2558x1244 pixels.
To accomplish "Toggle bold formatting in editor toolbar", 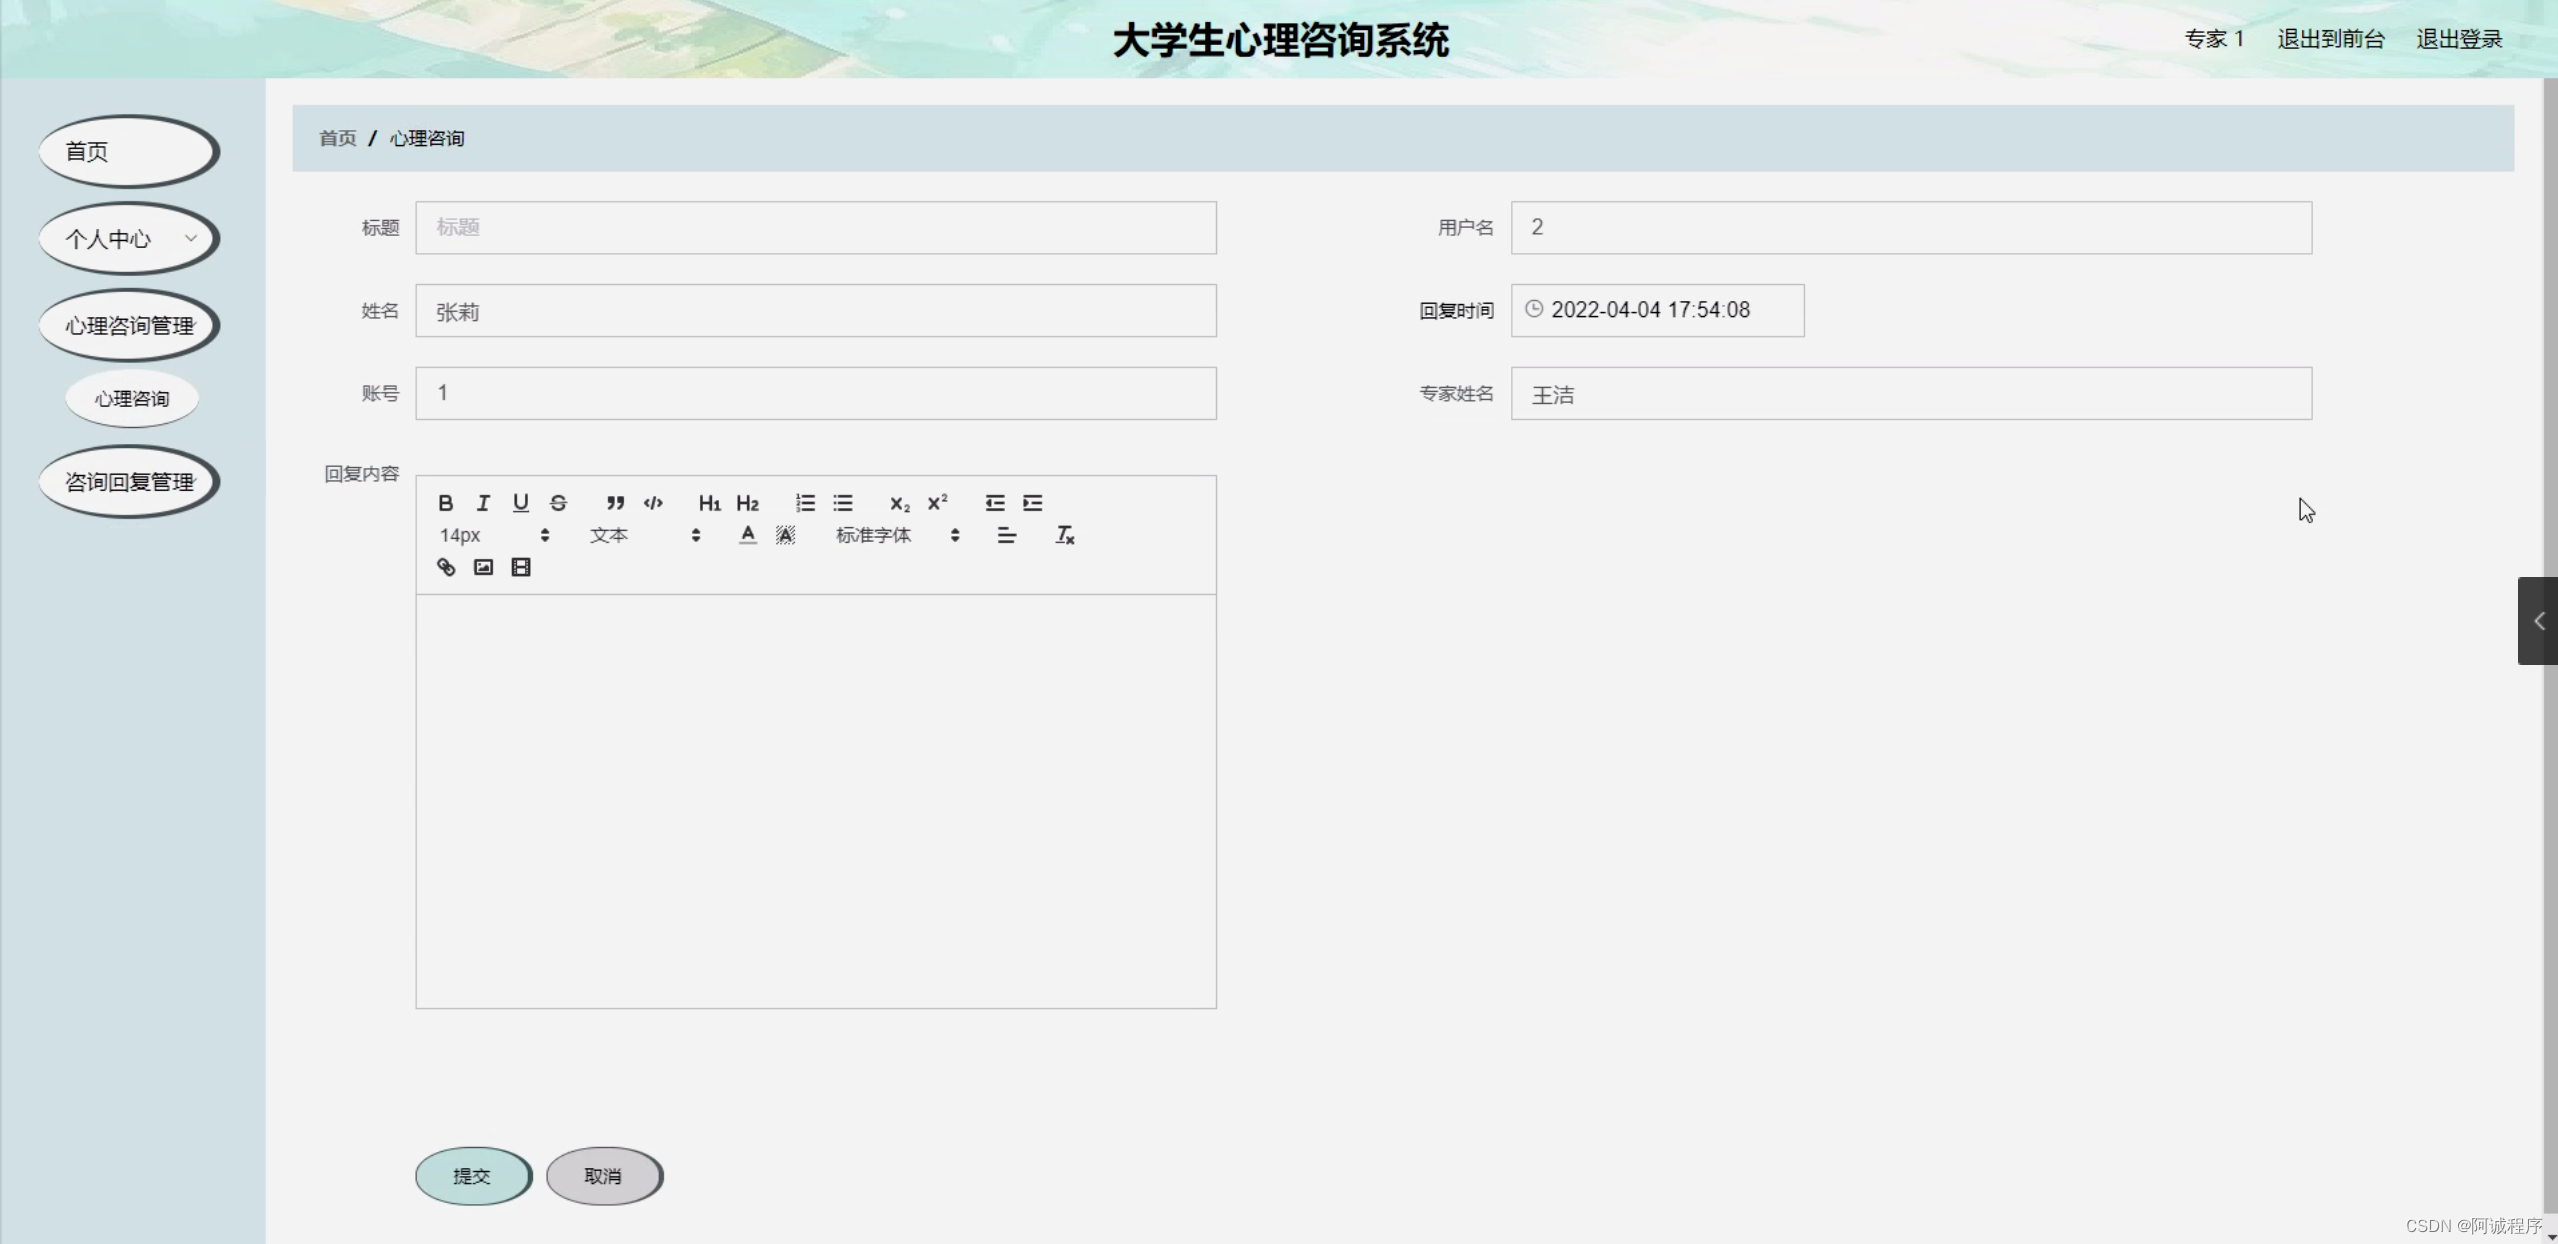I will pos(446,503).
